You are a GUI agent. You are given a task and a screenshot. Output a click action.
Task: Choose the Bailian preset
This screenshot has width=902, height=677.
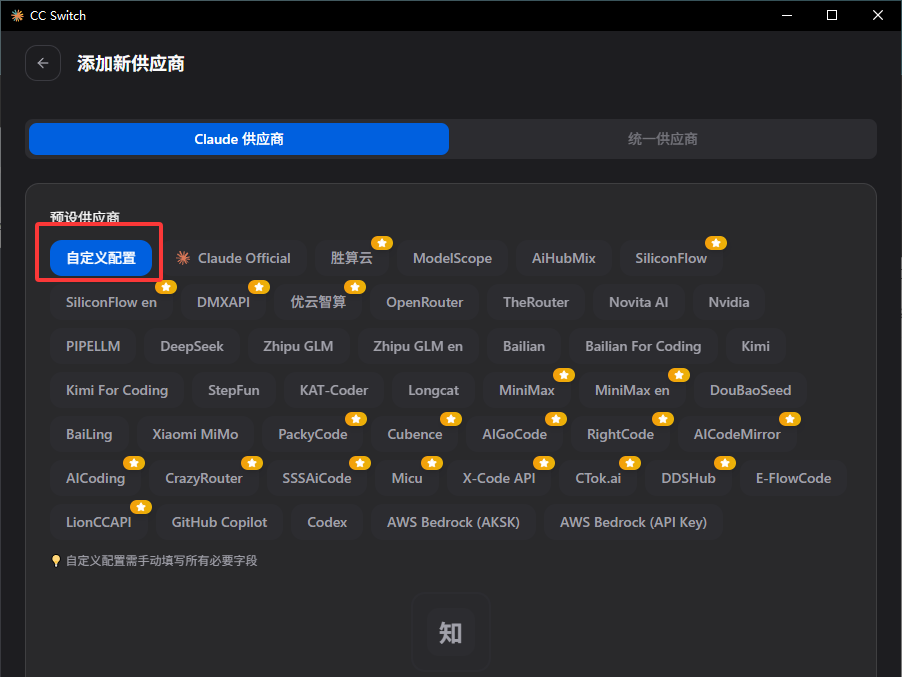pyautogui.click(x=523, y=346)
